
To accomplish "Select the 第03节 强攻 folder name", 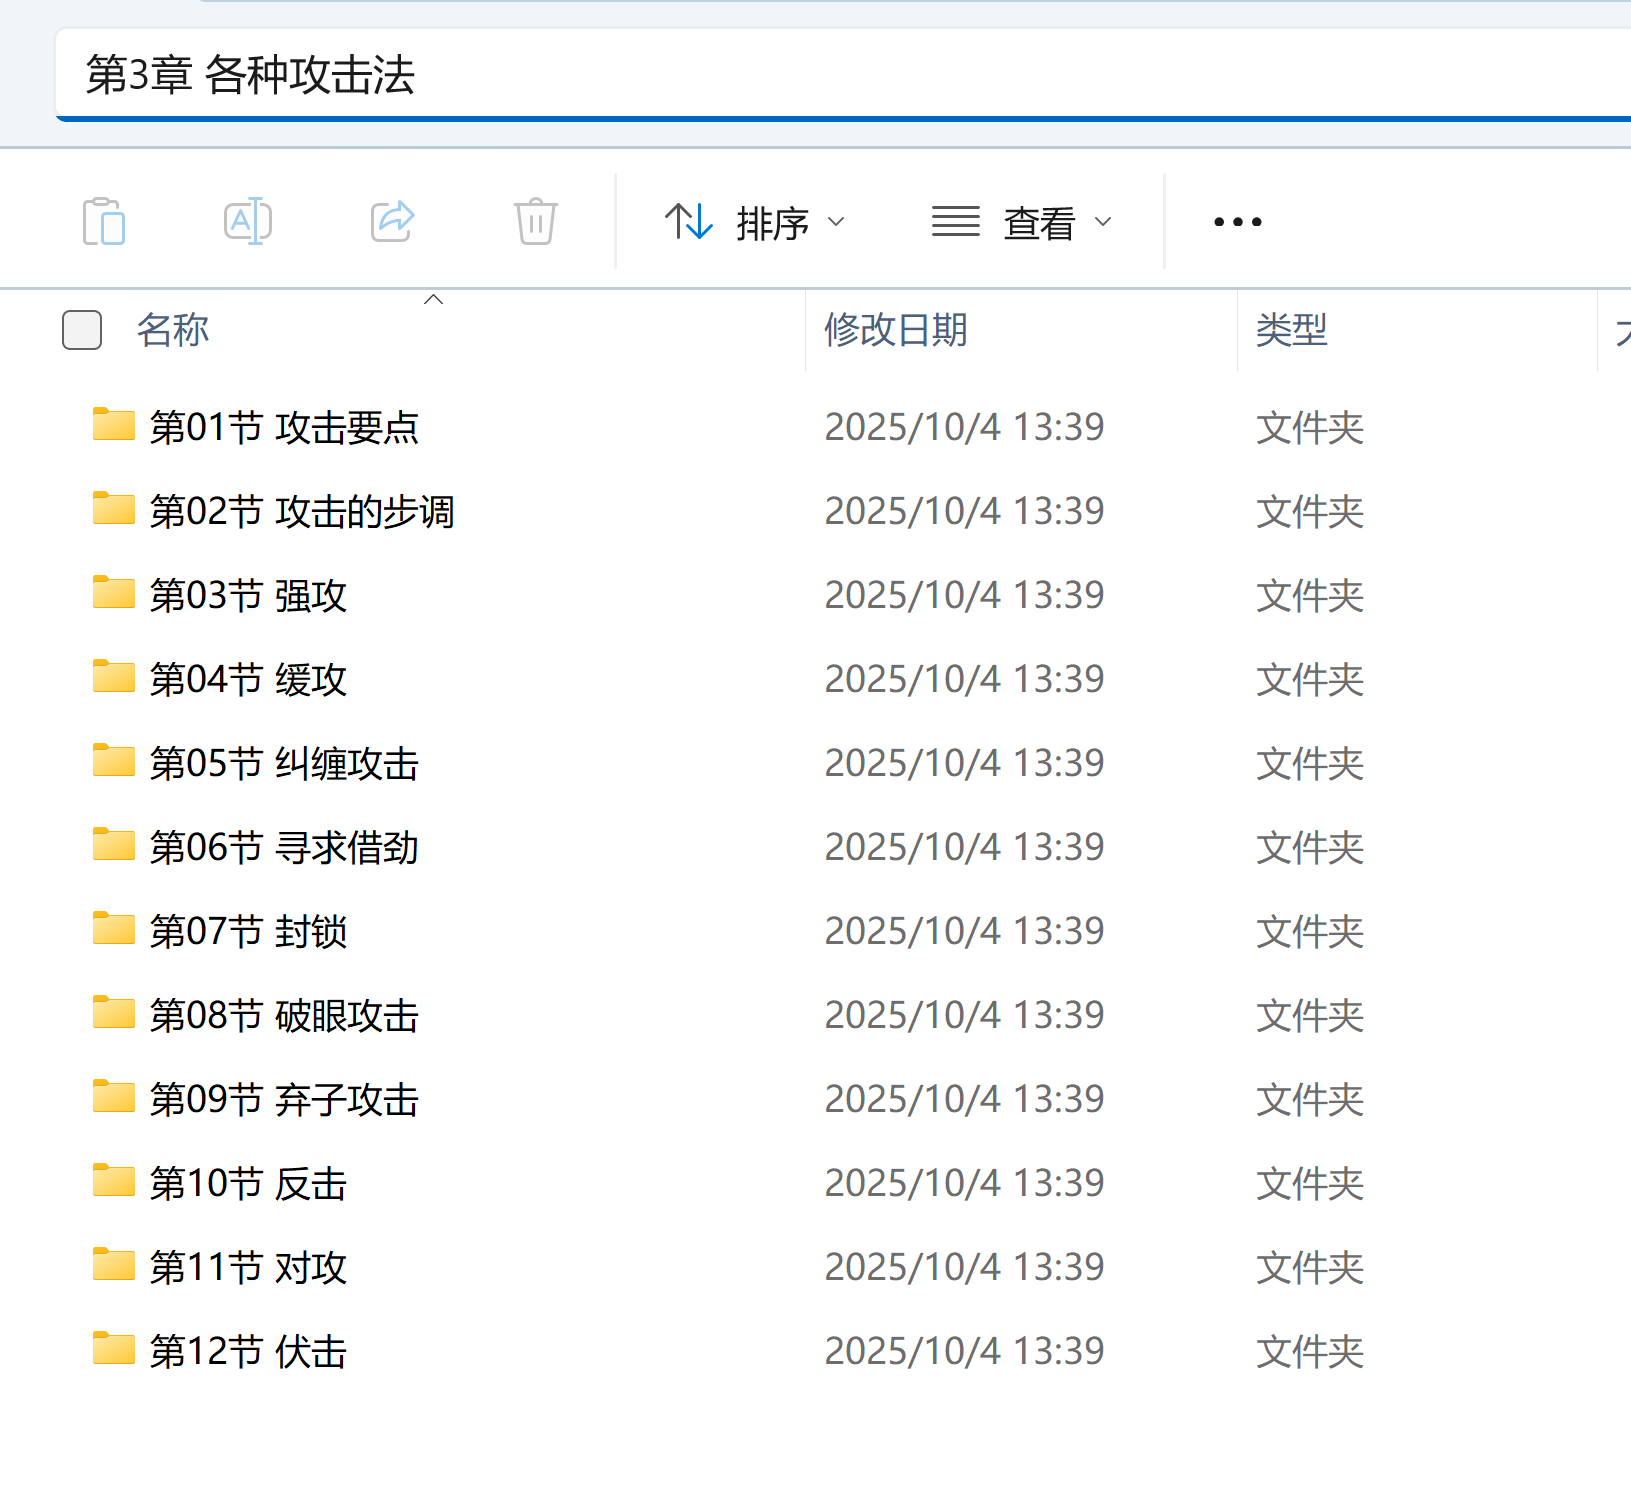I will click(248, 596).
